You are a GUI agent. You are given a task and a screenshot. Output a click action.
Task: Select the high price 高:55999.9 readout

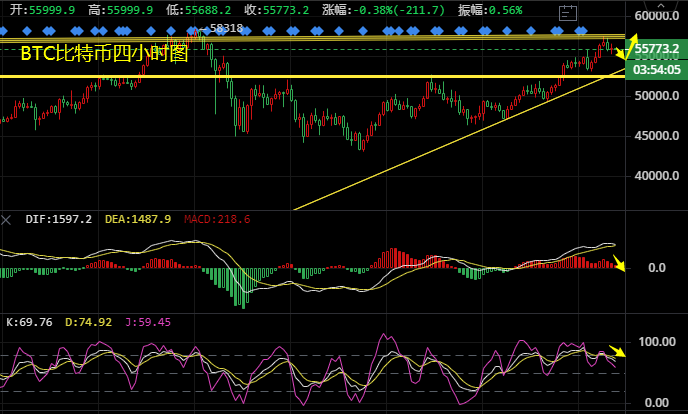(120, 10)
